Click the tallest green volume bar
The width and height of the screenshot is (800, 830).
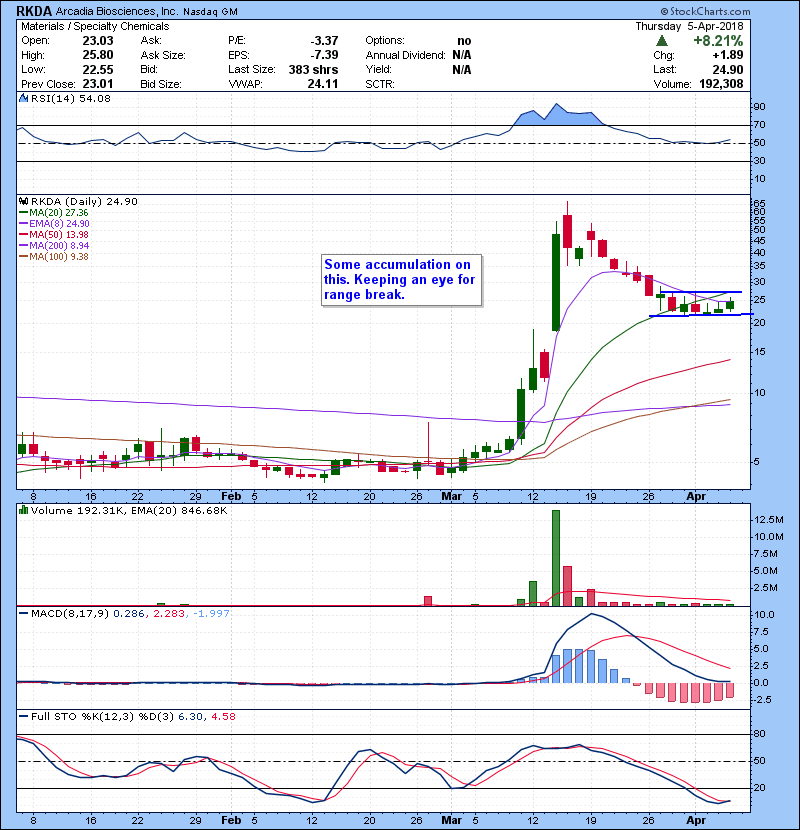555,558
